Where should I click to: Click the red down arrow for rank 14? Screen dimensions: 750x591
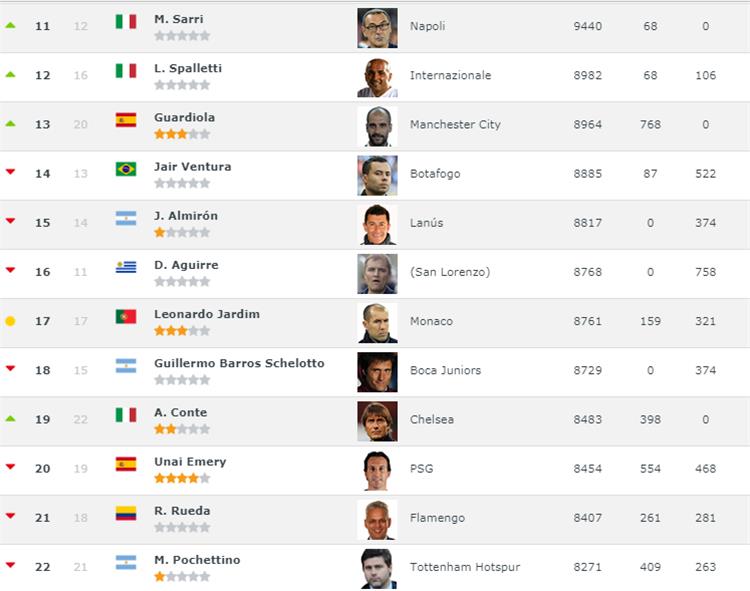pos(10,172)
